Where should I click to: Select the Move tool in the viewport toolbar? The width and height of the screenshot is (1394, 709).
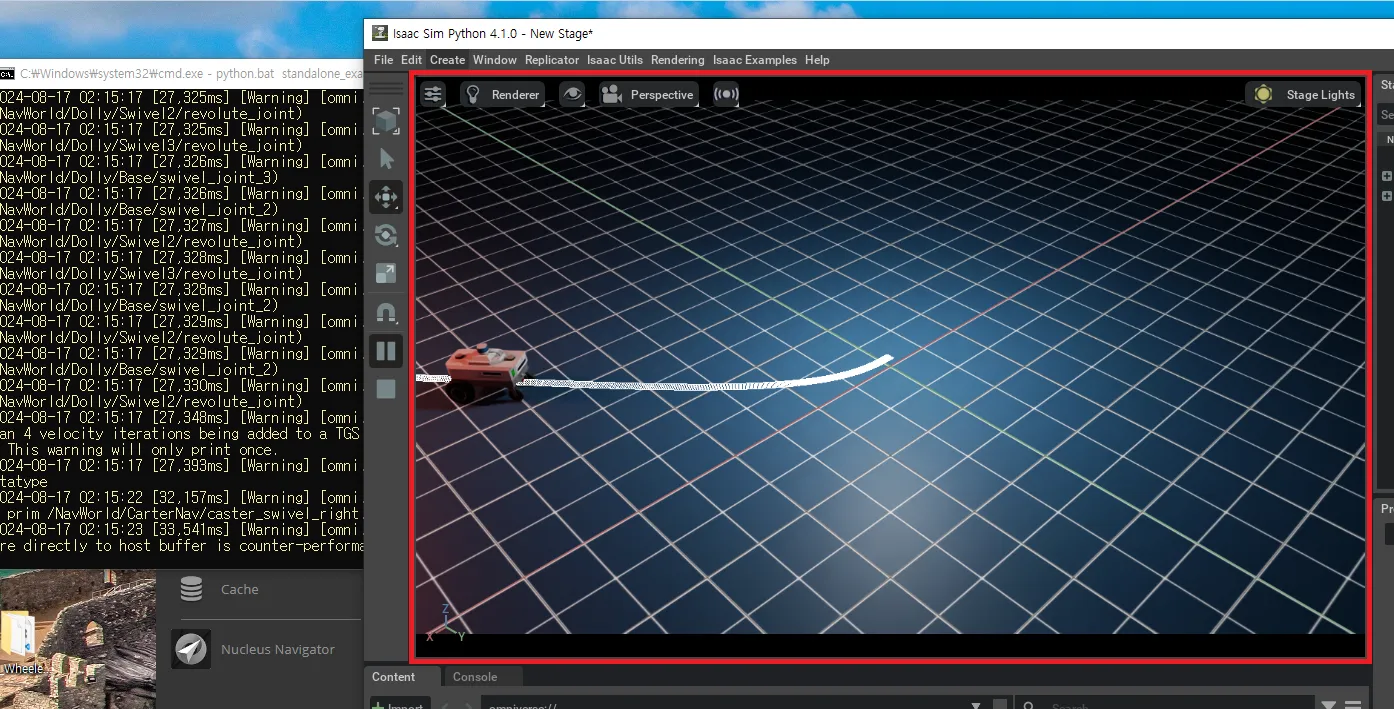pos(386,197)
